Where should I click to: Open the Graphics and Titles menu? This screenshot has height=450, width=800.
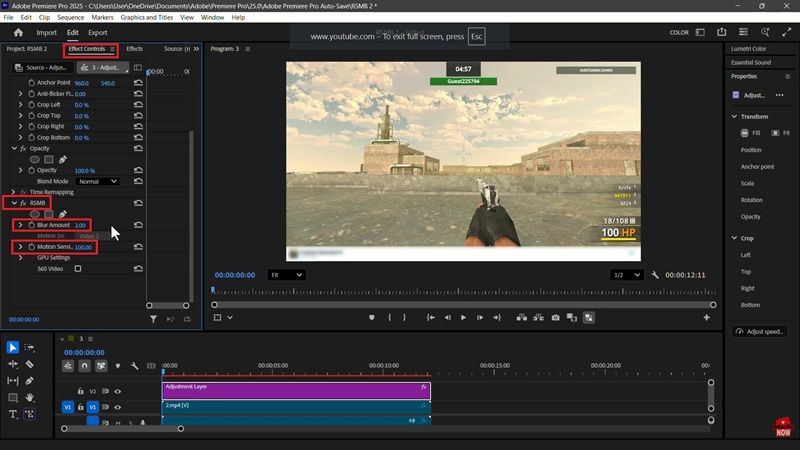tap(146, 17)
